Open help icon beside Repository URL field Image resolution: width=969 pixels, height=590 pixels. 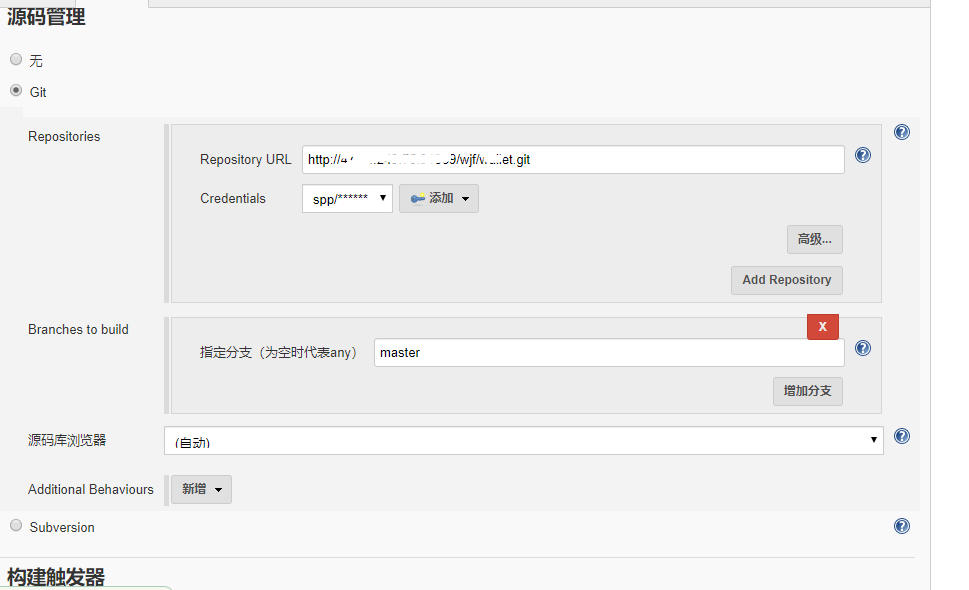pyautogui.click(x=863, y=155)
